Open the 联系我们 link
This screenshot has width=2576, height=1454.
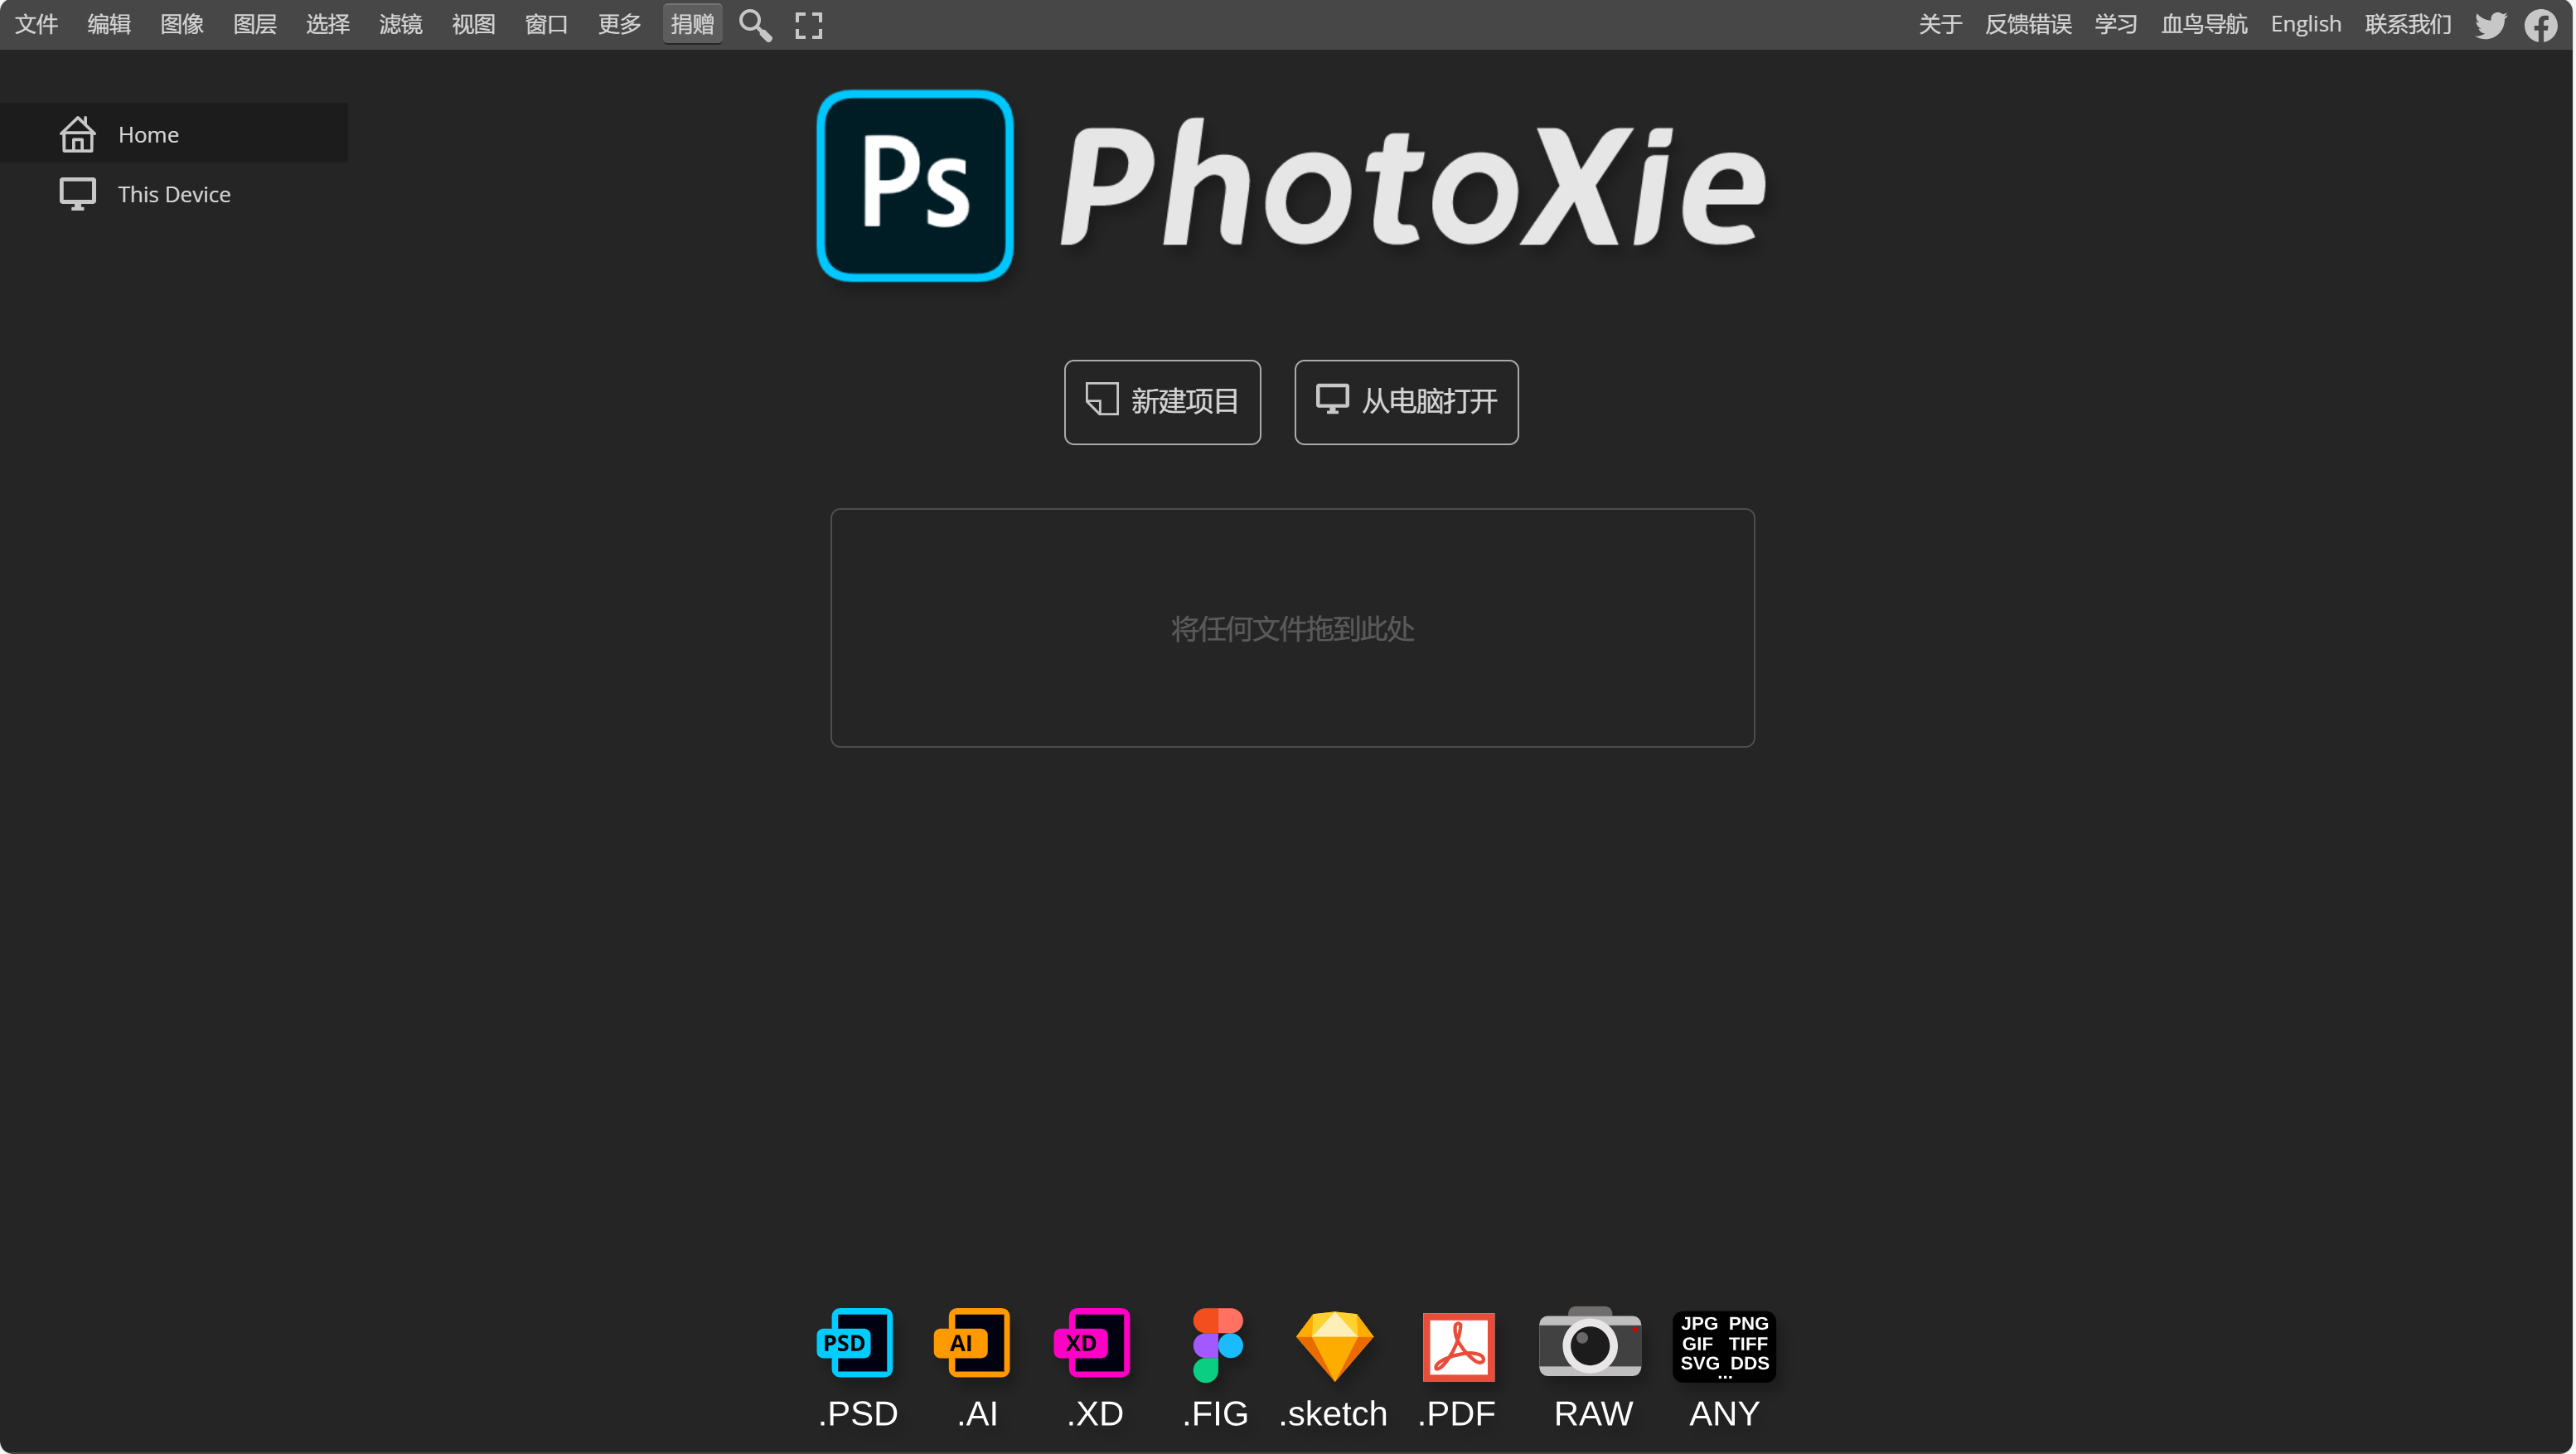[2408, 24]
